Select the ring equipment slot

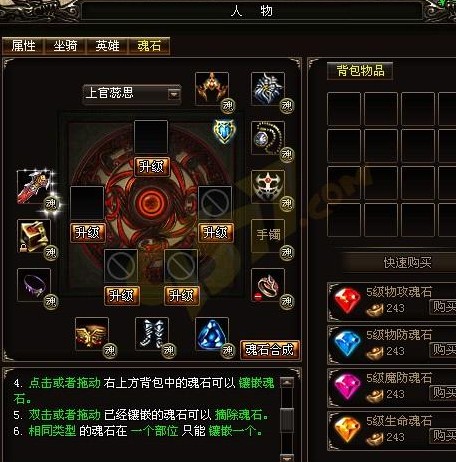[268, 285]
